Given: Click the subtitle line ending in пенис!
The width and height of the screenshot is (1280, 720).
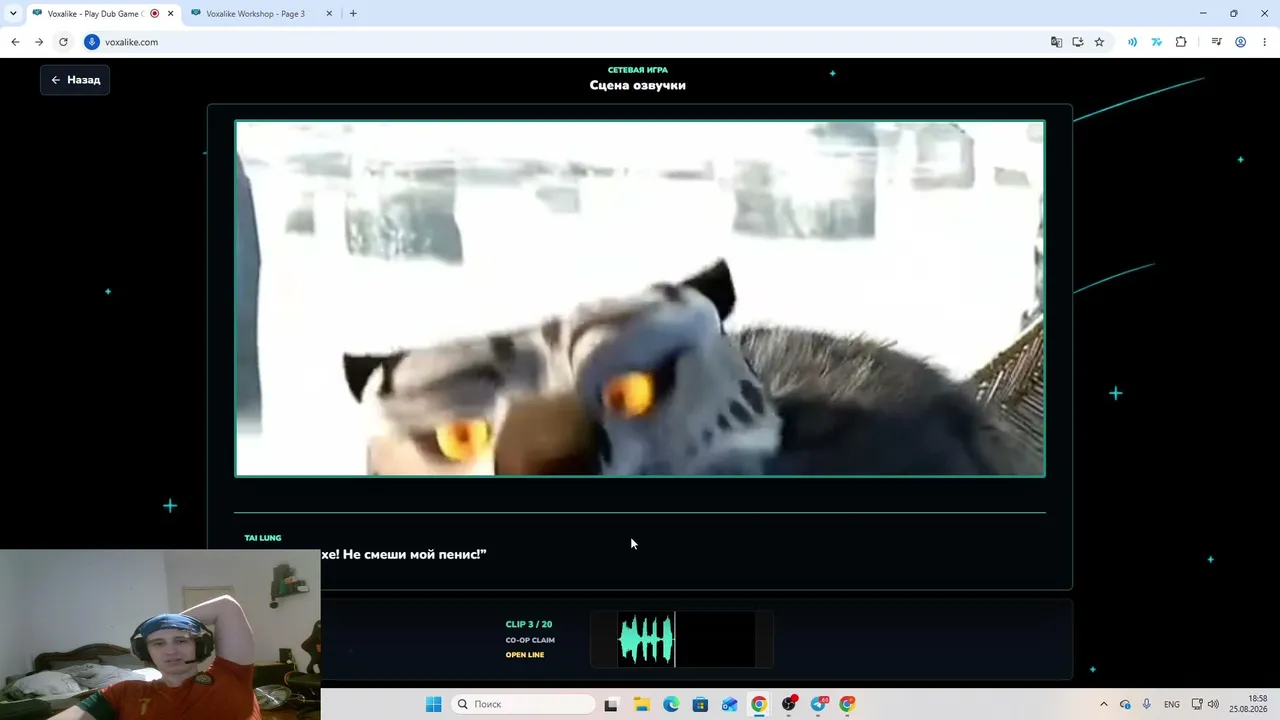Looking at the screenshot, I should 404,554.
